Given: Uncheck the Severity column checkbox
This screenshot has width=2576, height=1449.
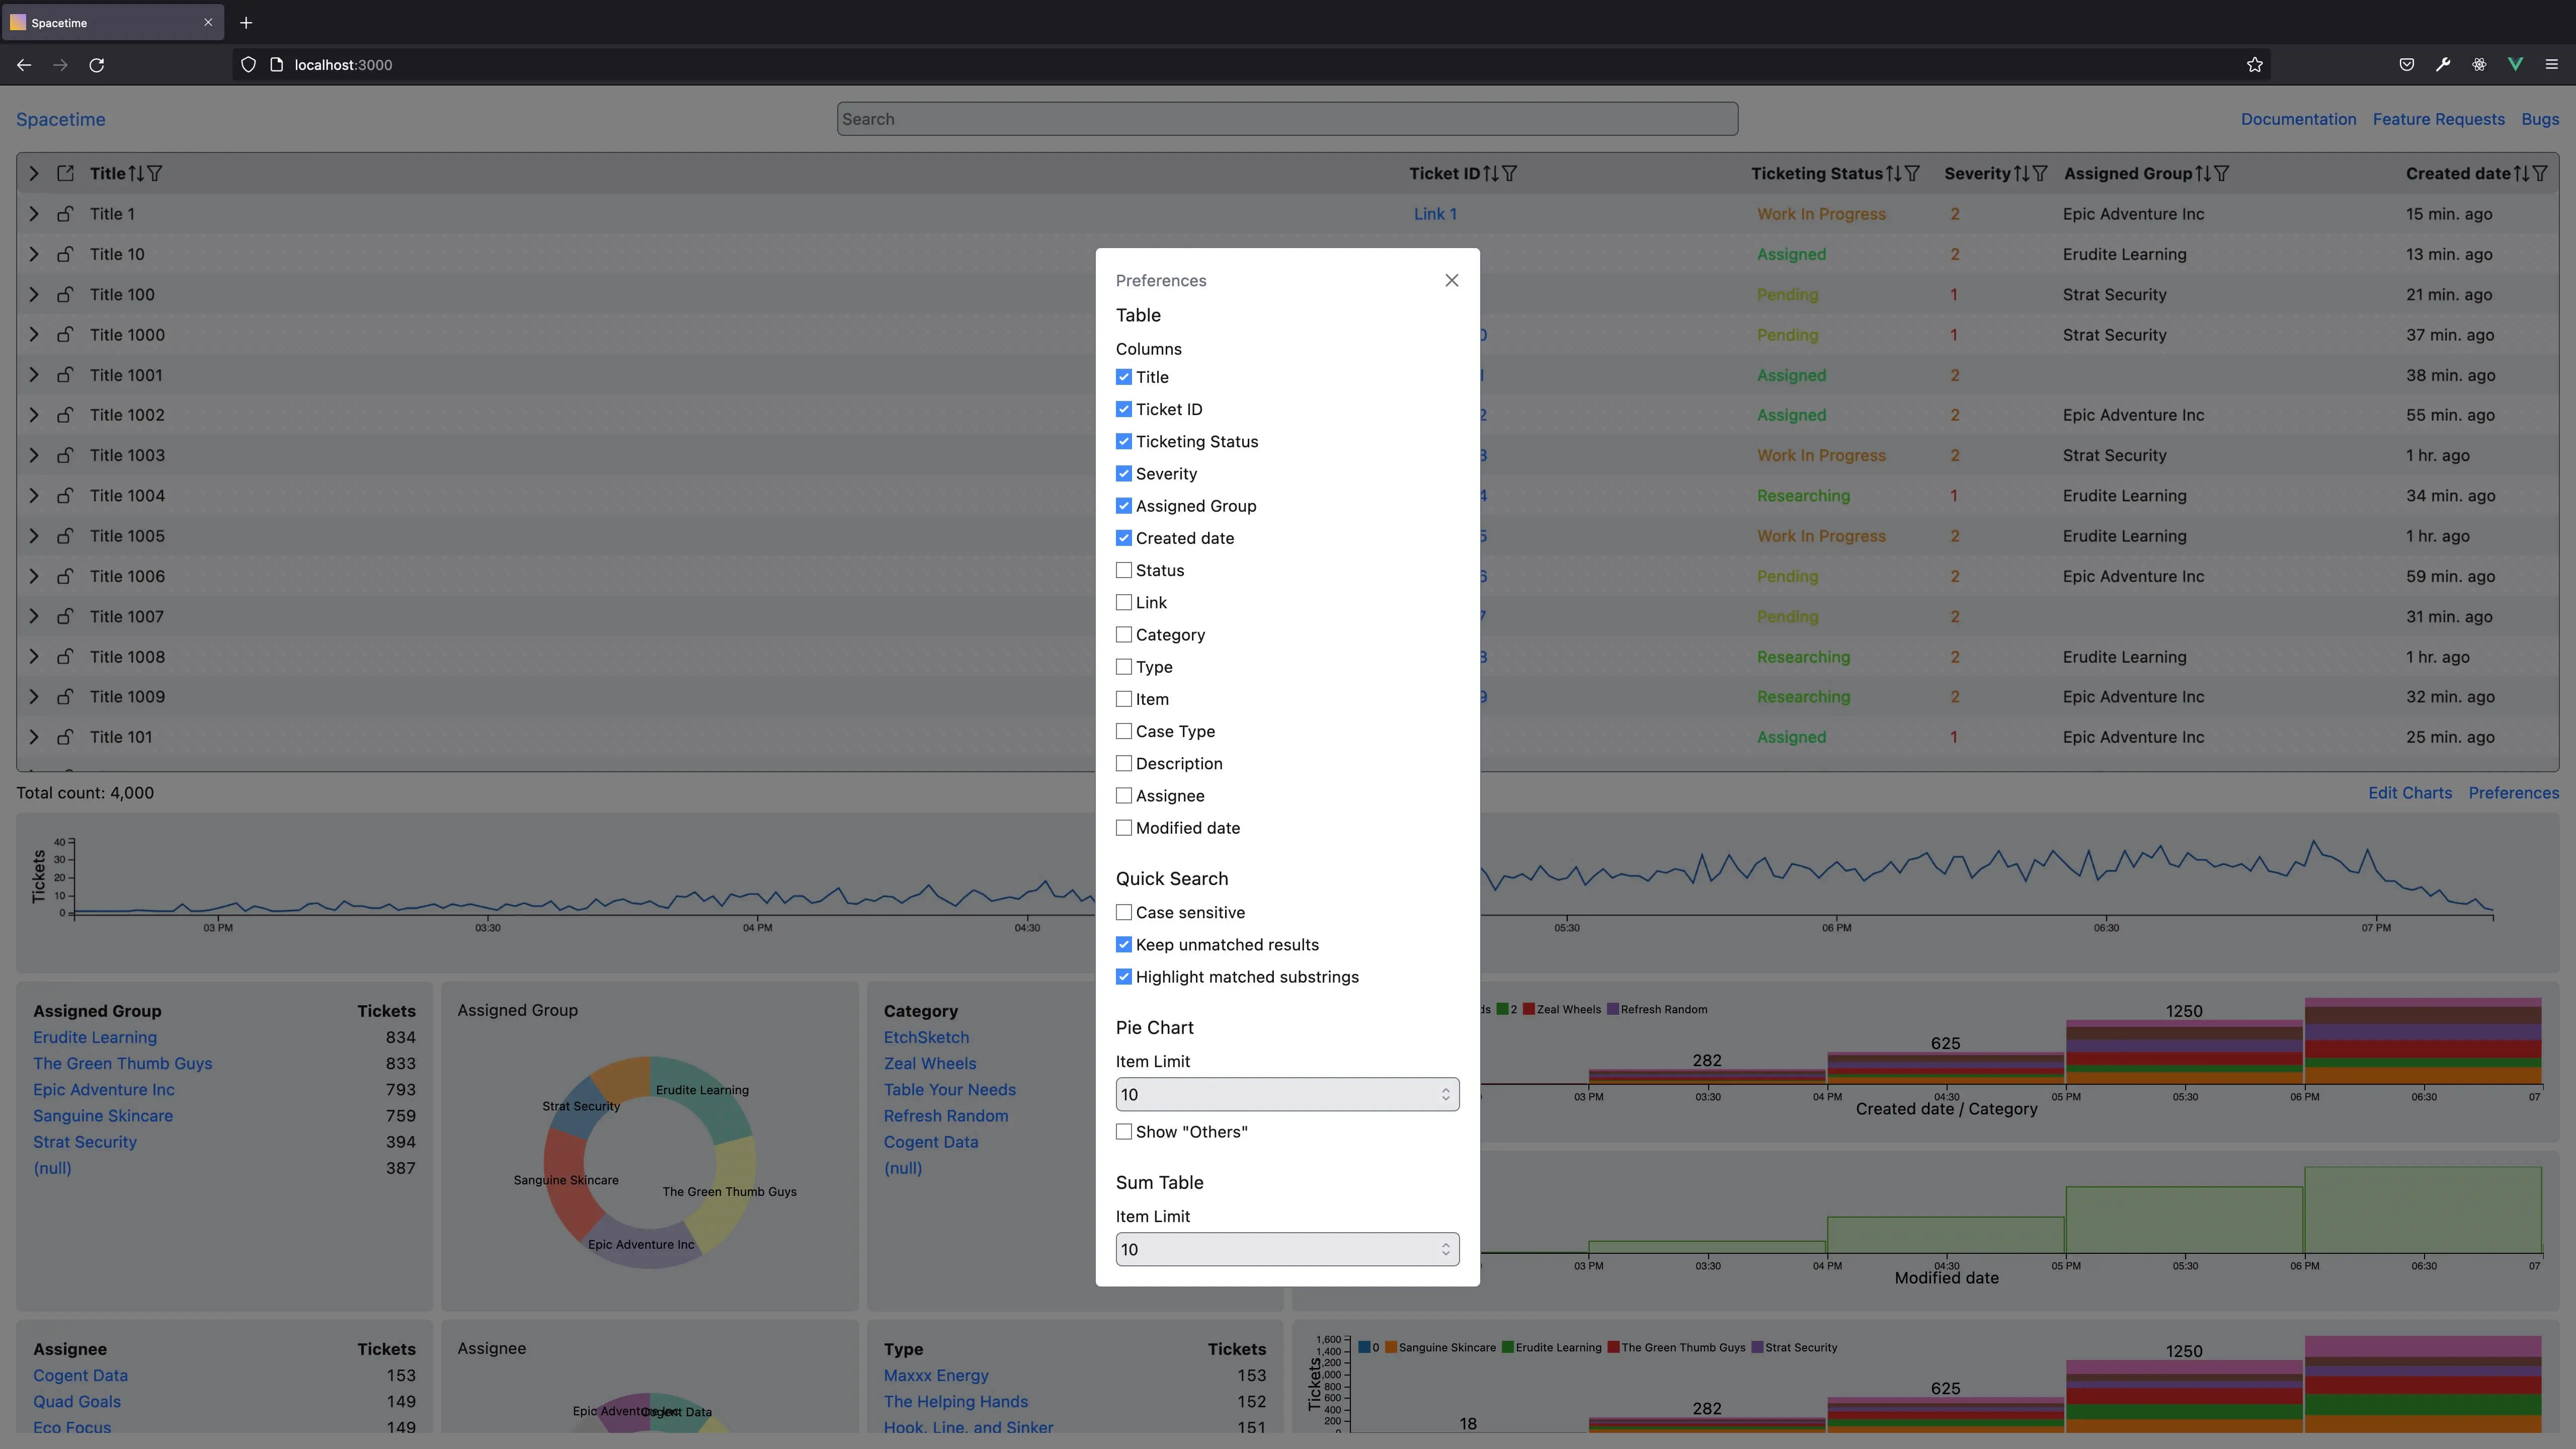Looking at the screenshot, I should pyautogui.click(x=1124, y=474).
